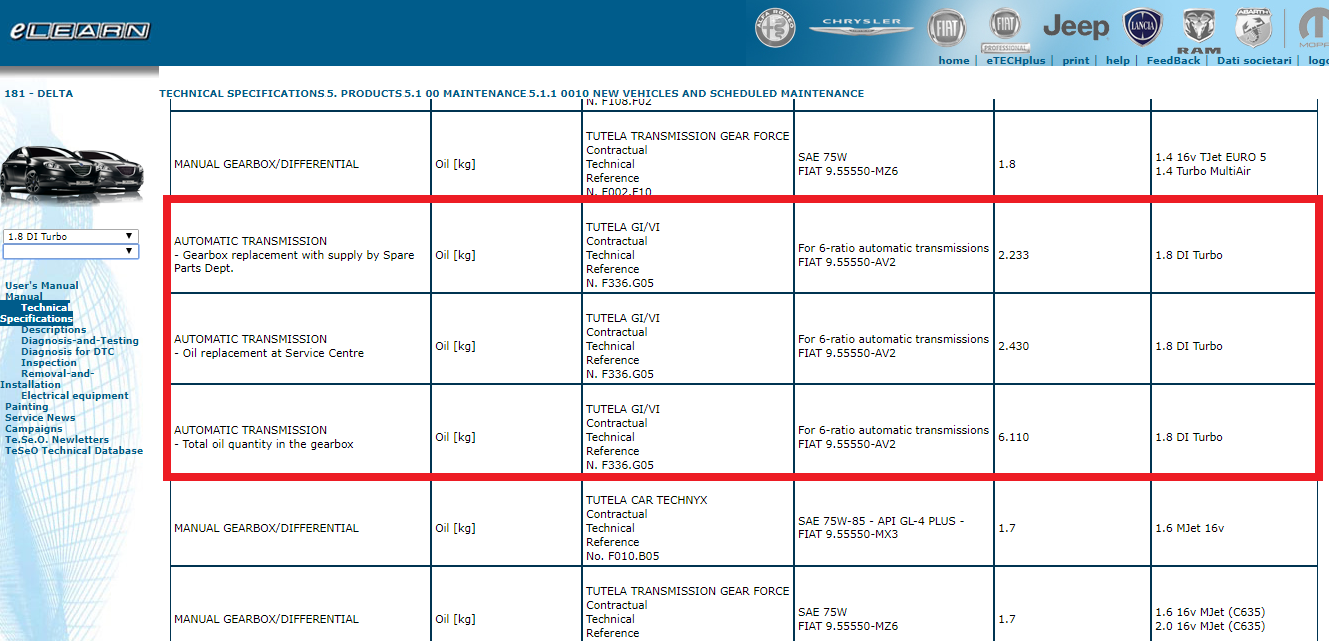Click the quantity value 1.8 in manual gearbox row
The height and width of the screenshot is (641, 1329).
tap(1007, 164)
